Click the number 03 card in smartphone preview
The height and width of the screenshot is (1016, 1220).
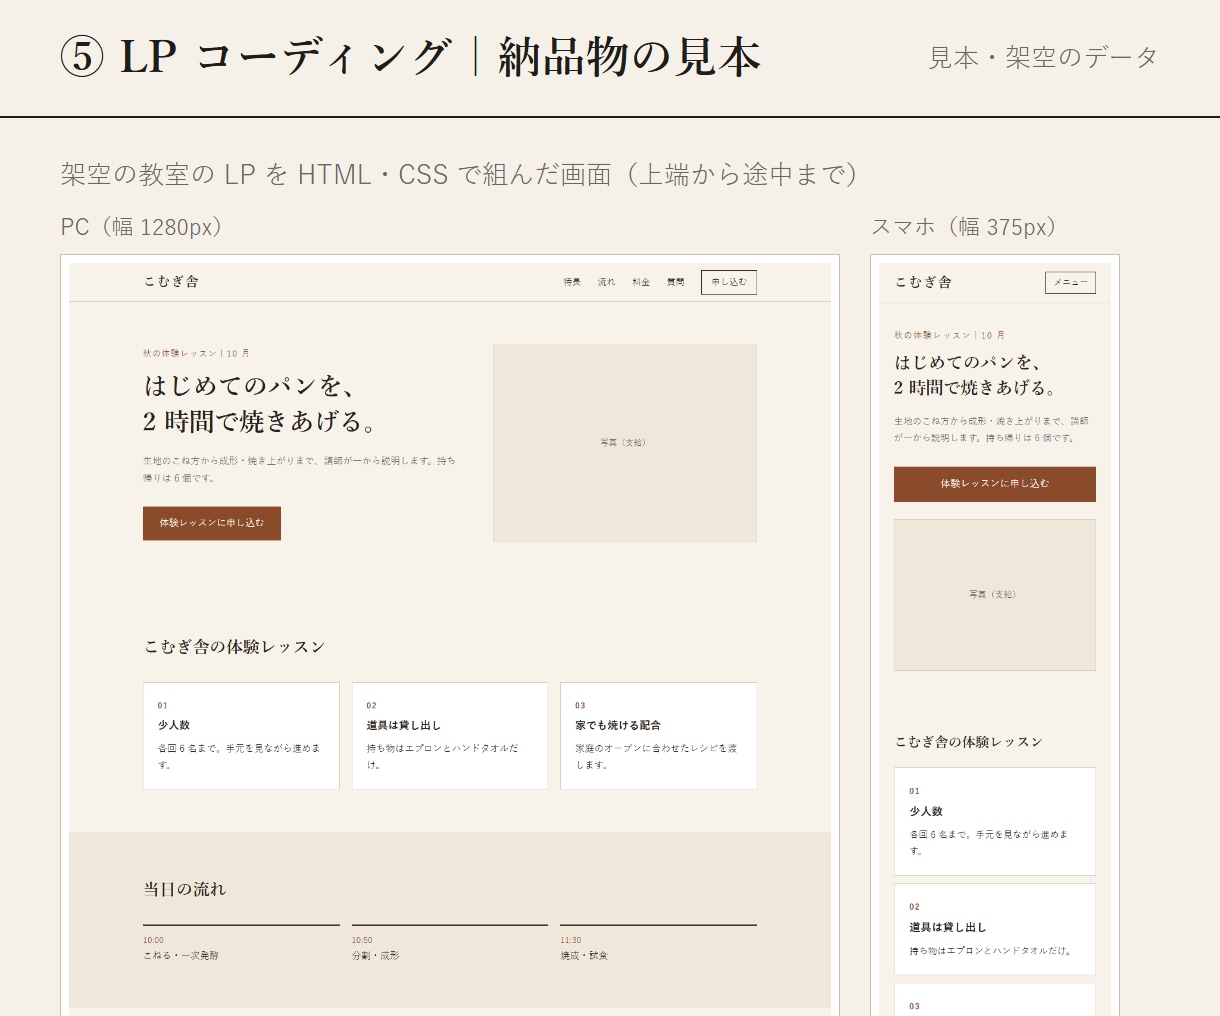click(995, 1000)
